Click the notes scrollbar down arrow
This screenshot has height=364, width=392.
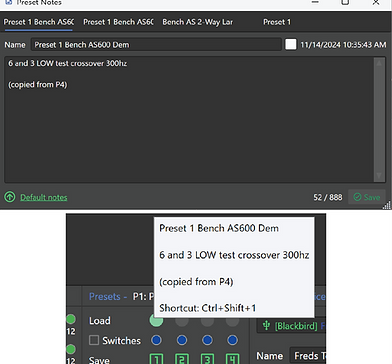[379, 176]
